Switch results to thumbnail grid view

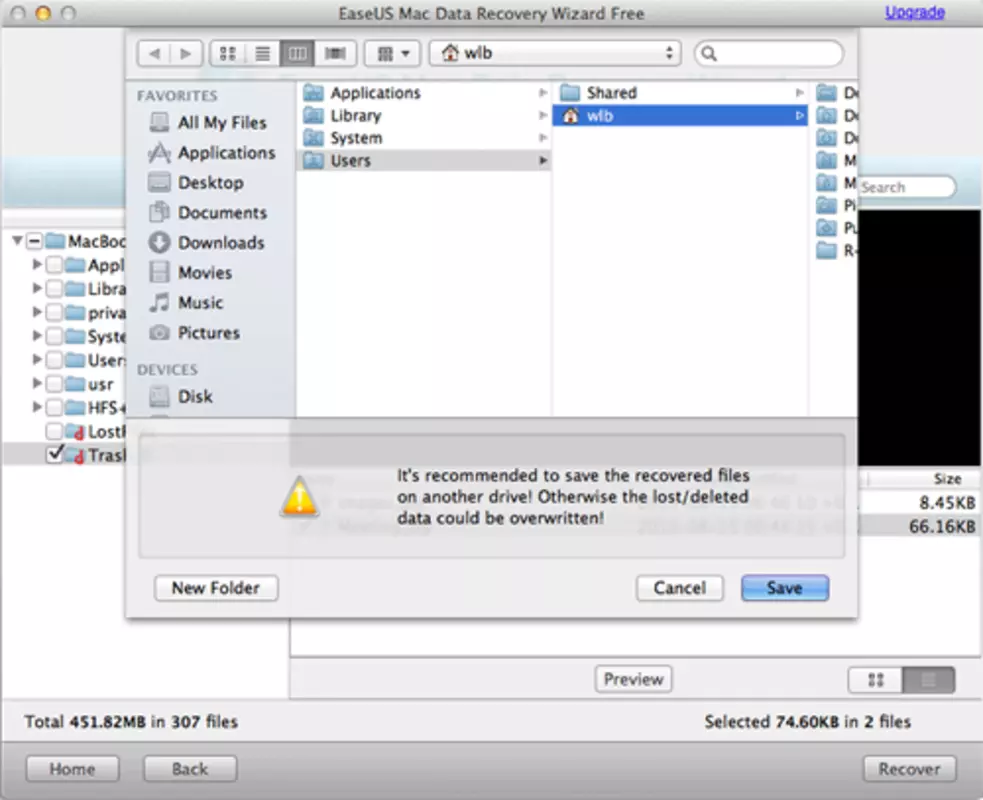[876, 680]
